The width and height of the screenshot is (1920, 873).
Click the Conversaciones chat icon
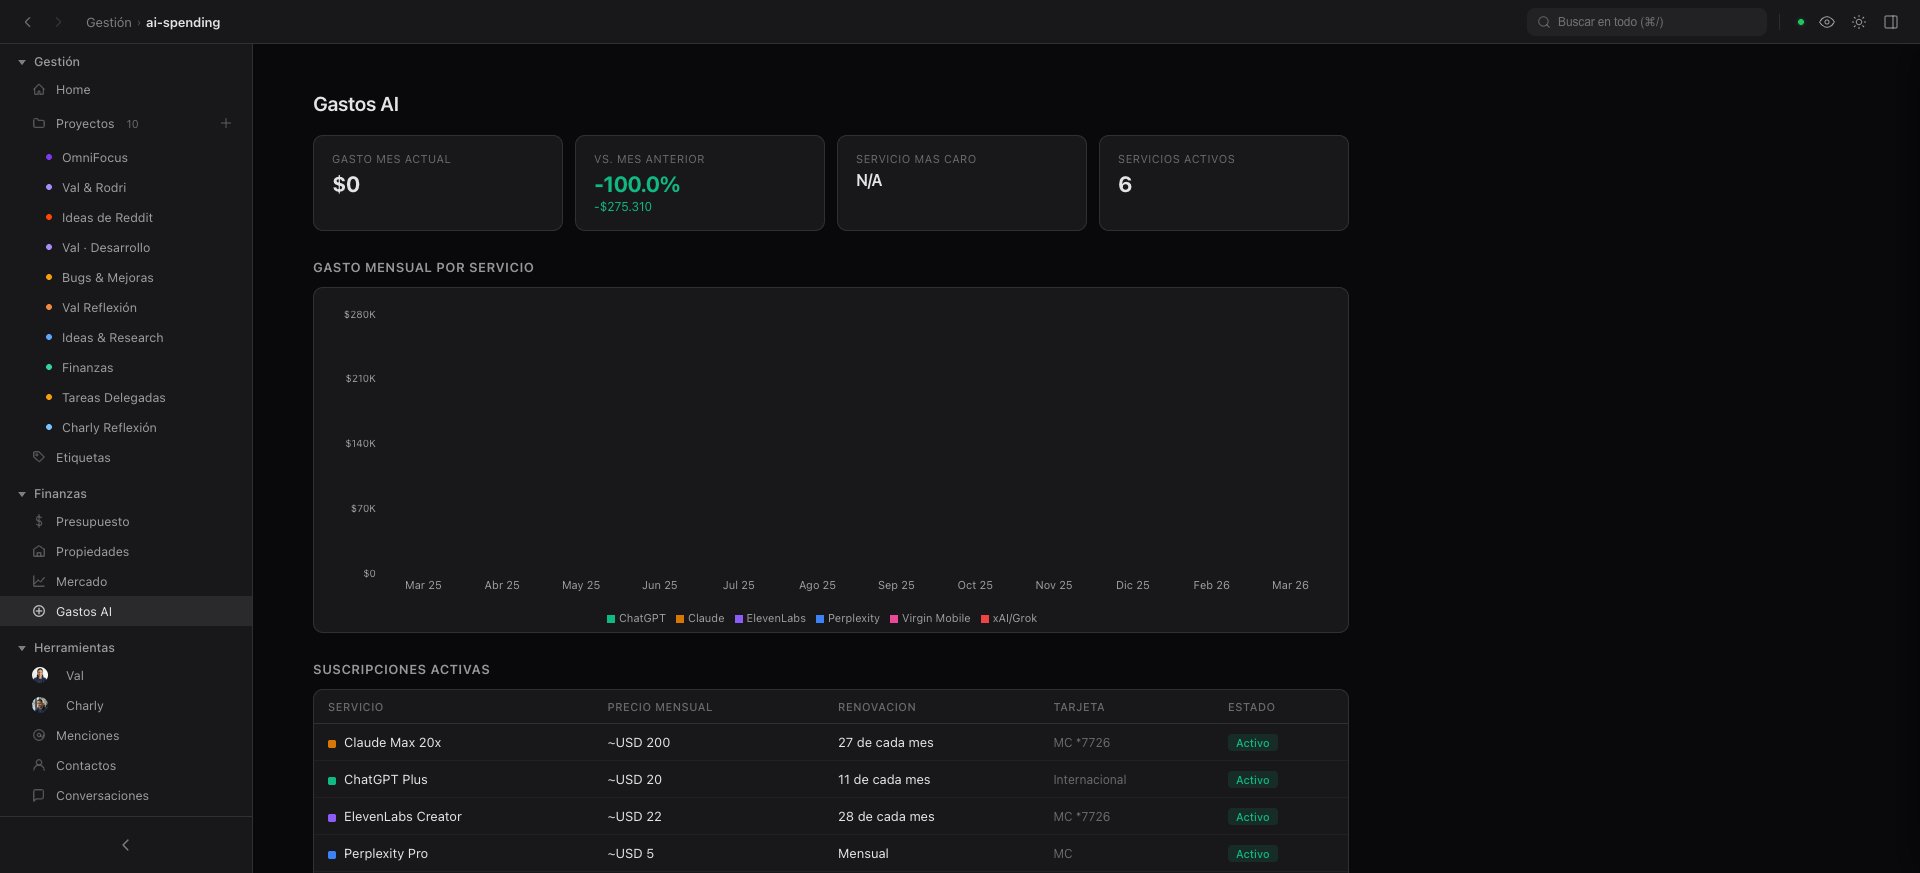pyautogui.click(x=39, y=795)
